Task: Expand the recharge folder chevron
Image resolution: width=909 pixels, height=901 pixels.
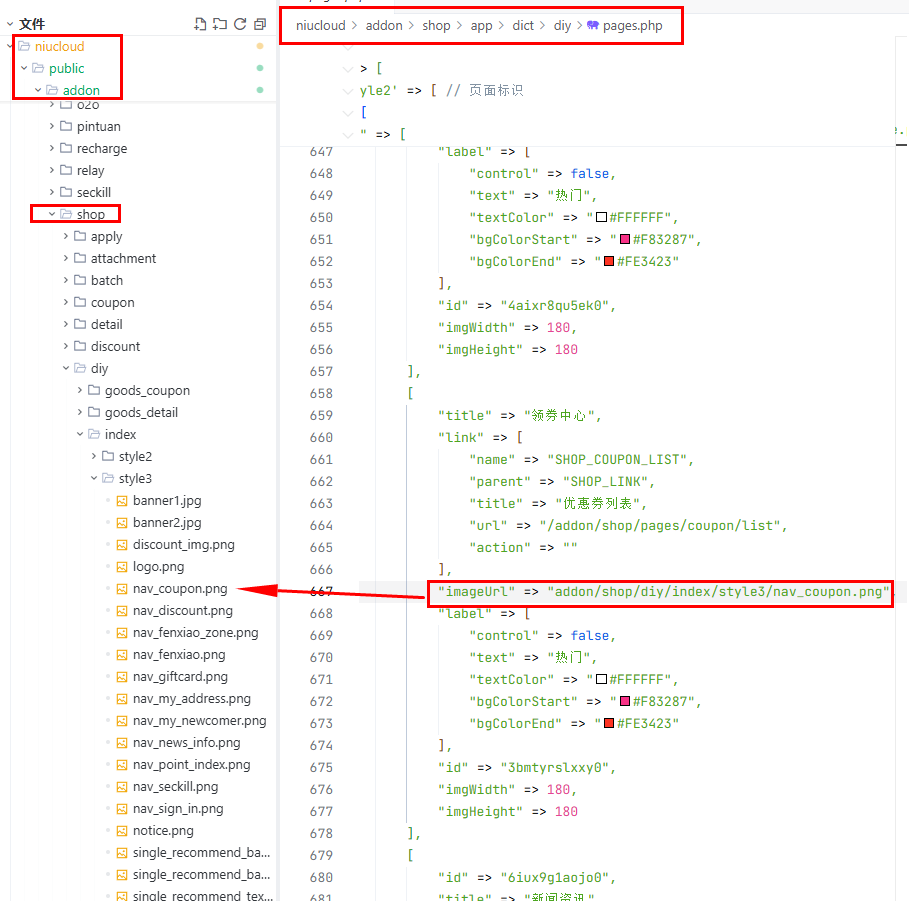Action: click(52, 148)
